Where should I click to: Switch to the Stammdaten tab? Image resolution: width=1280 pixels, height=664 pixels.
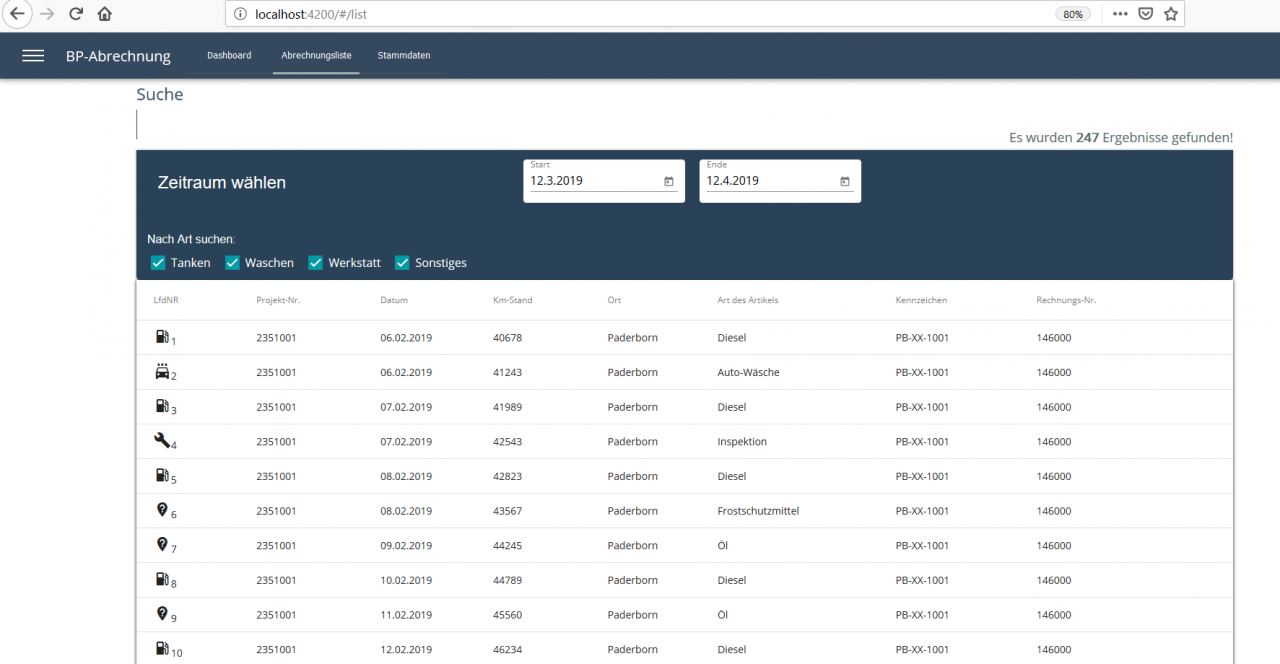404,56
